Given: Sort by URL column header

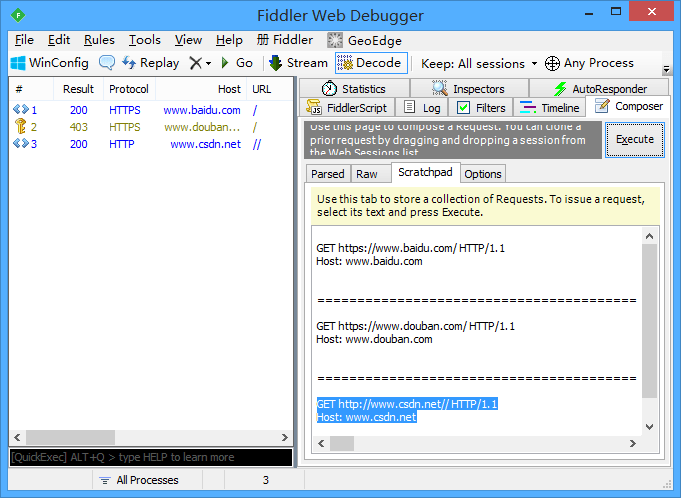Looking at the screenshot, I should pos(269,89).
